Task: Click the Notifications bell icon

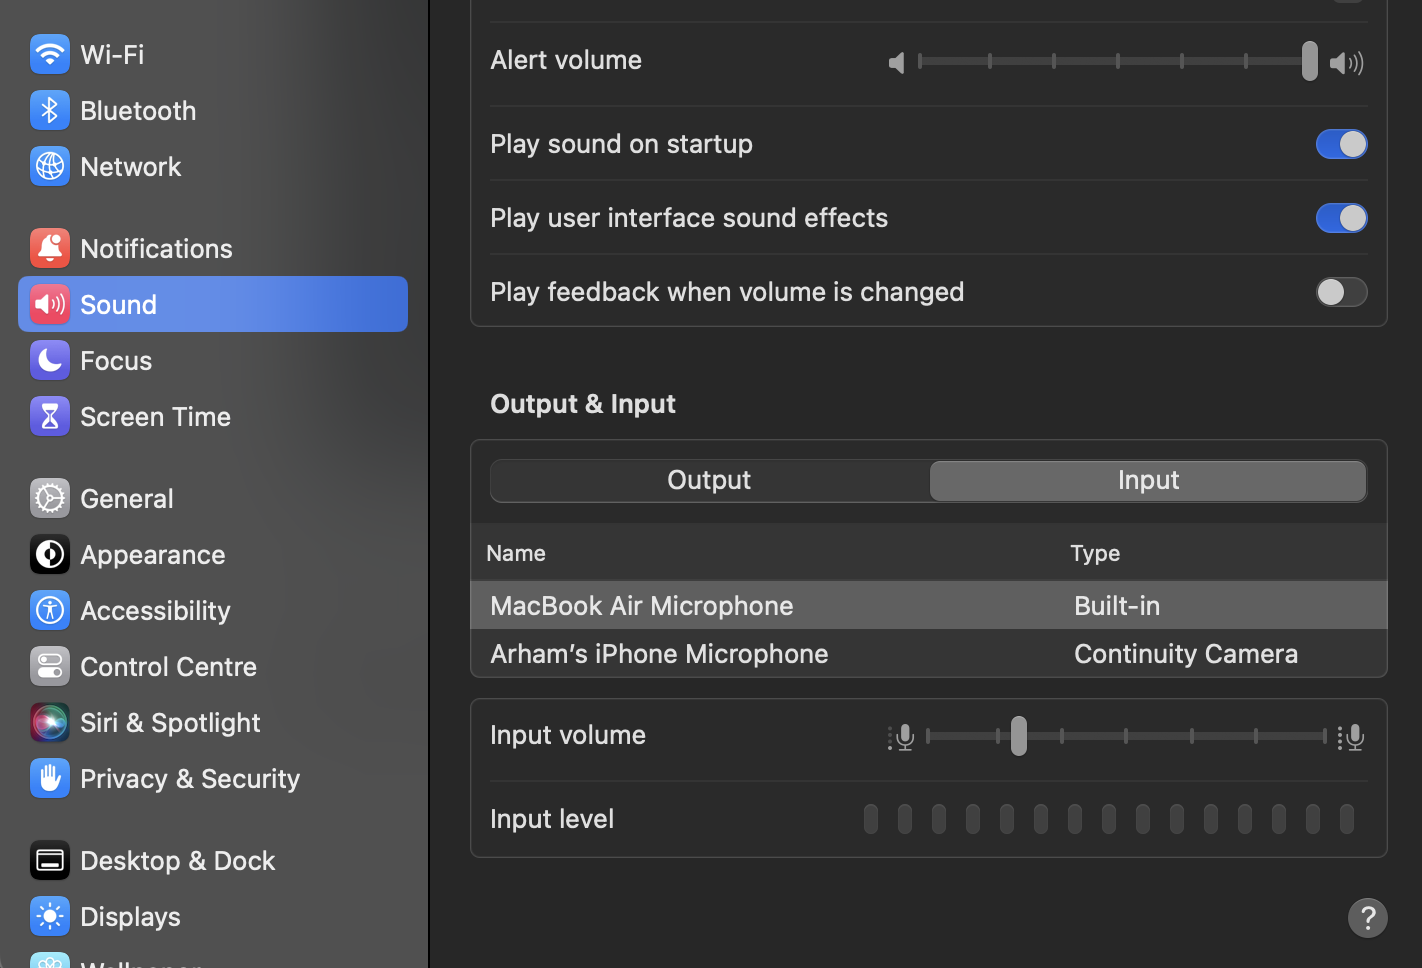Action: pos(50,248)
